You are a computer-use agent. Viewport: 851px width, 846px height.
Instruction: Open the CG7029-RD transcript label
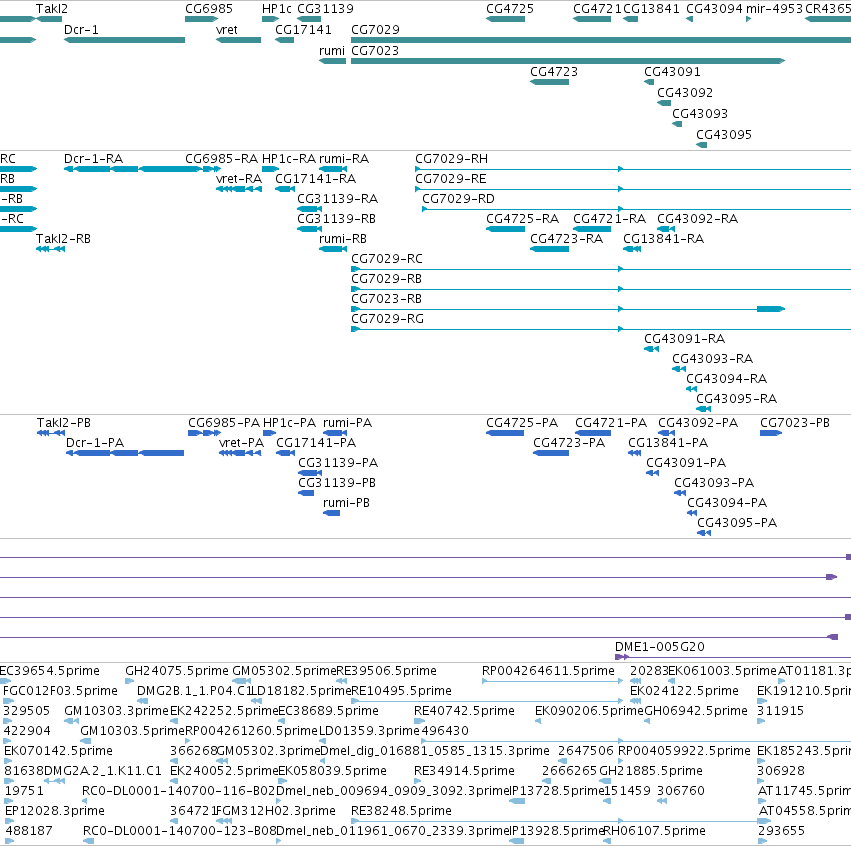458,199
